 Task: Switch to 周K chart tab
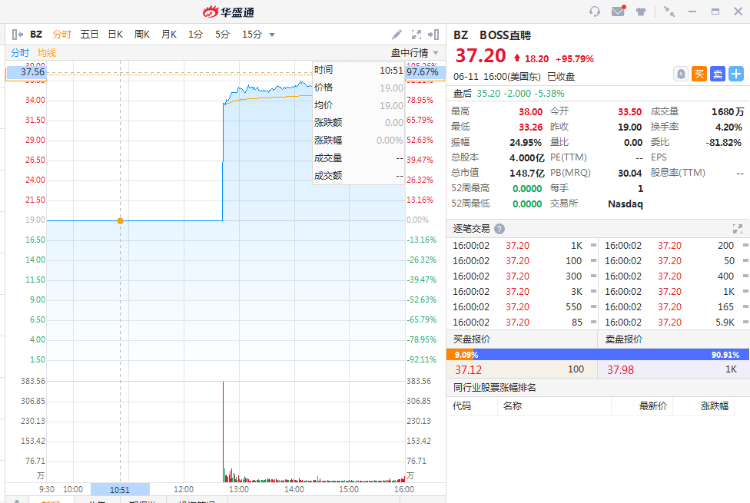tap(142, 34)
